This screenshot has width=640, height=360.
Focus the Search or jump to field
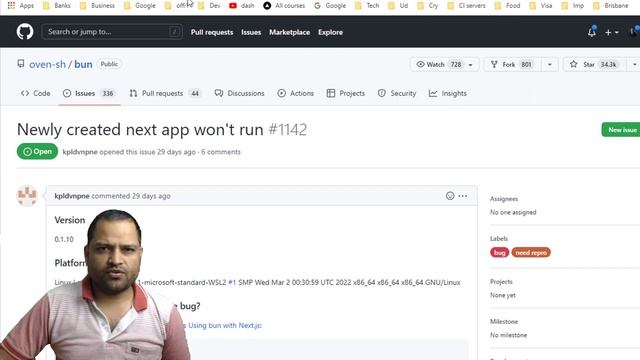112,31
